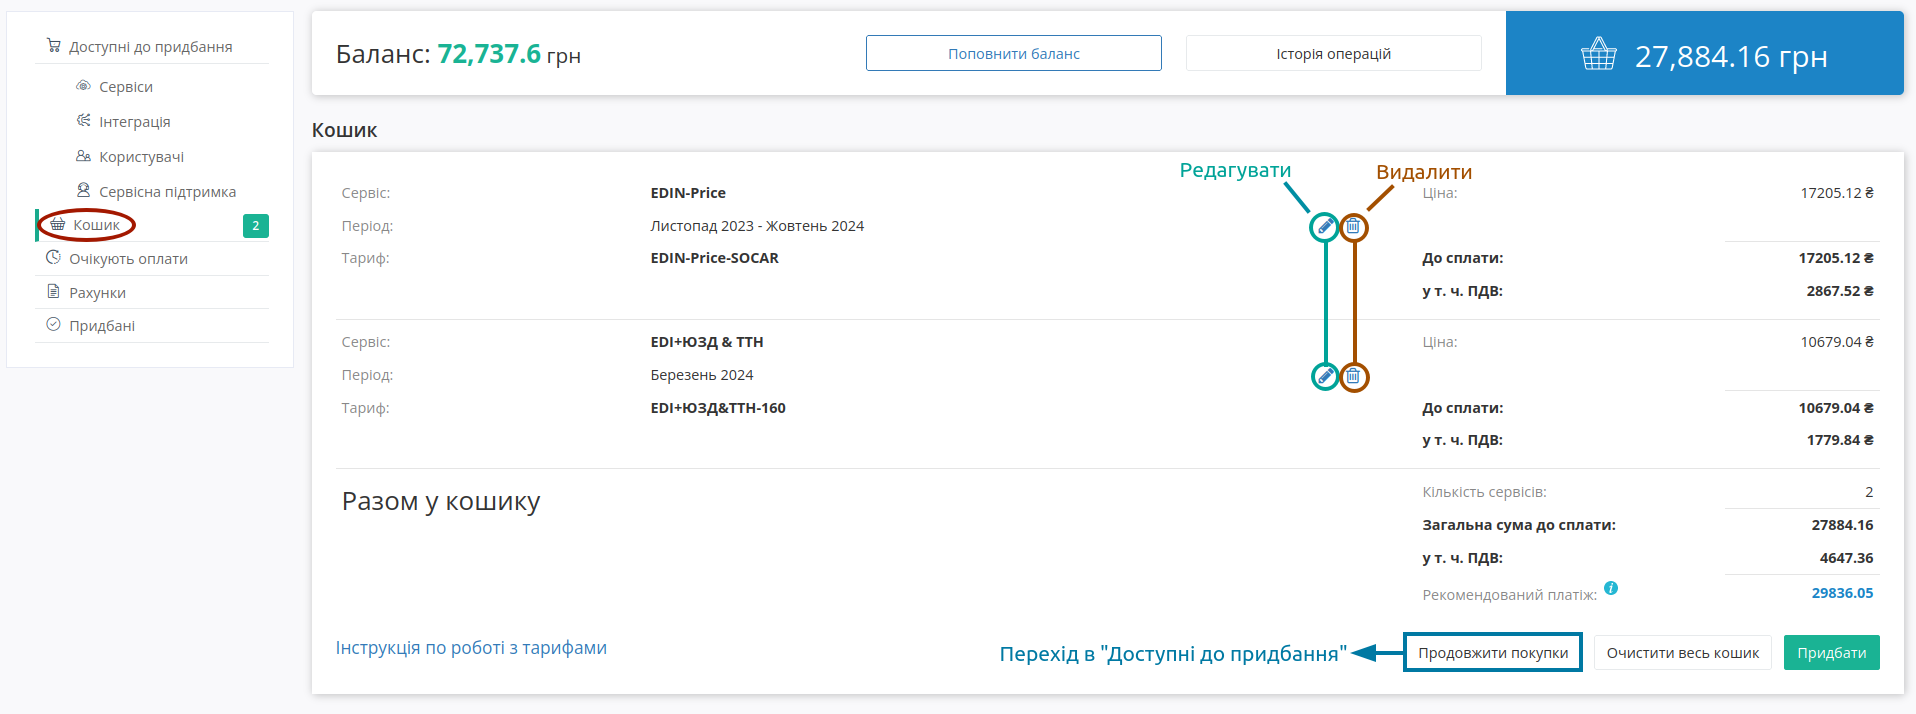Click the basket icon in blue total panel
Image resolution: width=1916 pixels, height=714 pixels.
tap(1598, 54)
